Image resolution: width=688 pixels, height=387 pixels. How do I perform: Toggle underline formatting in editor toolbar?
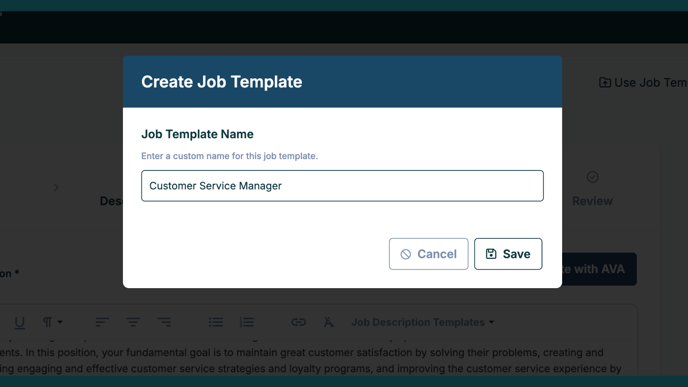coord(19,322)
